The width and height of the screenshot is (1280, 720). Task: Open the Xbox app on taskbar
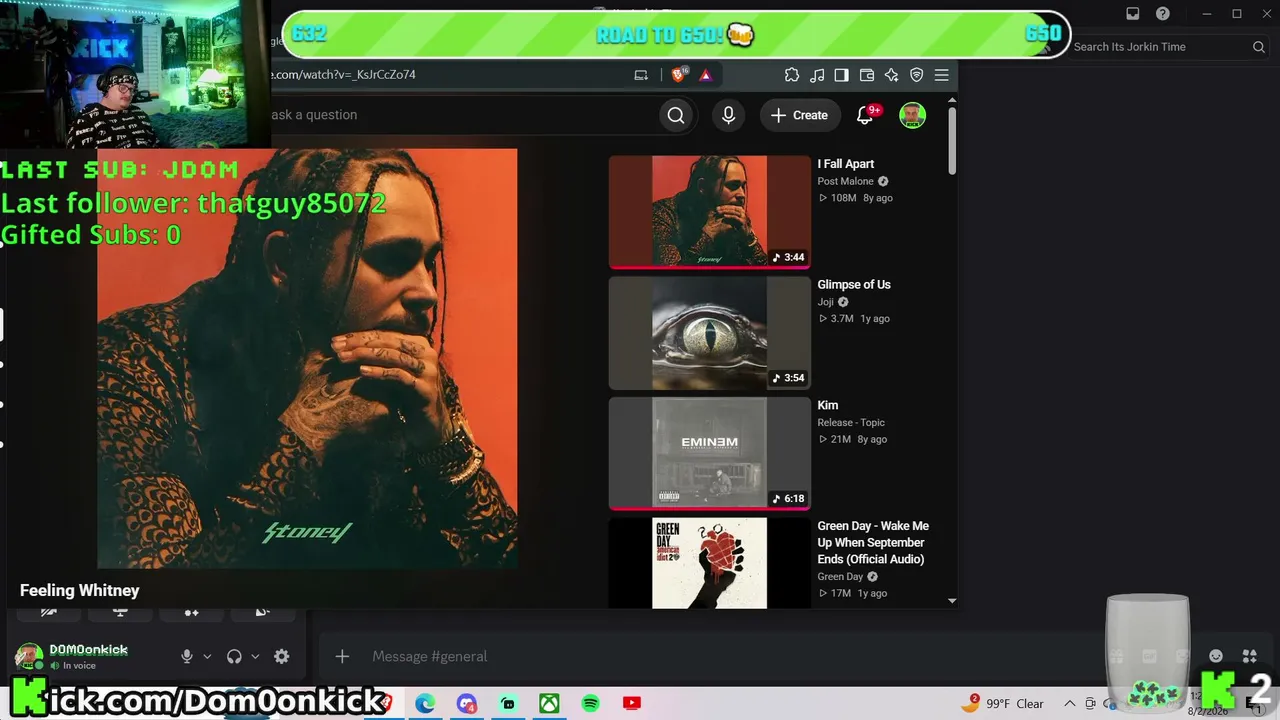tap(549, 703)
